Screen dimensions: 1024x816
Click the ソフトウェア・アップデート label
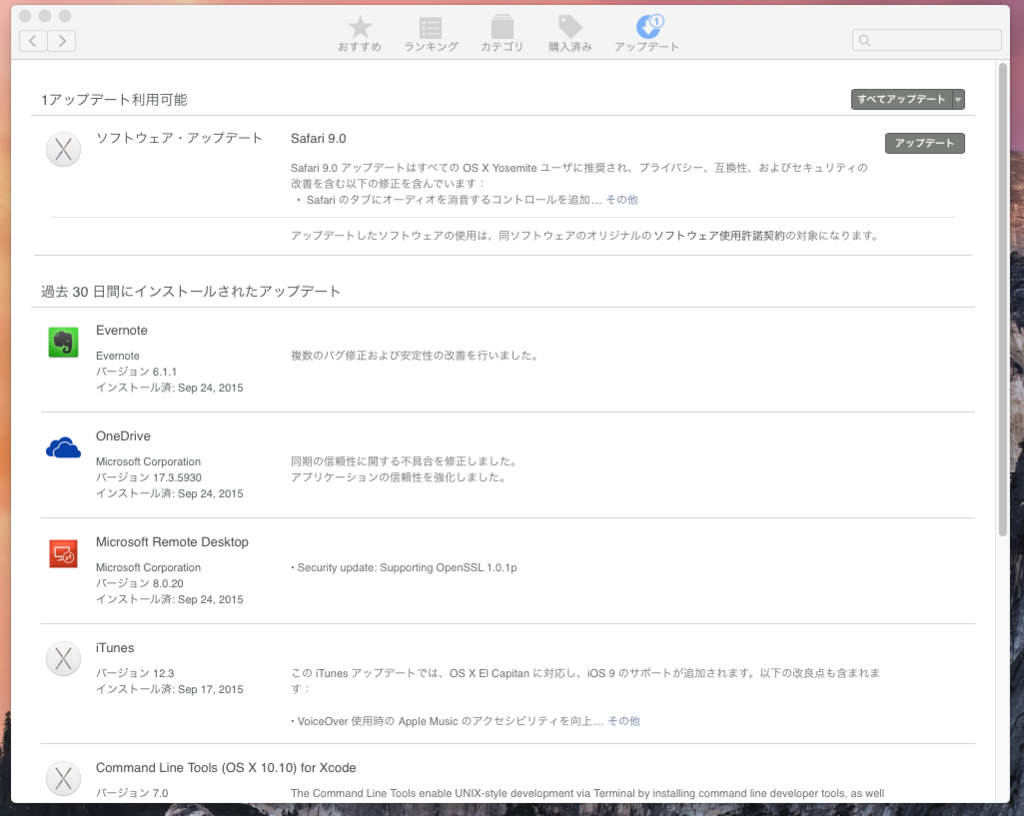click(x=179, y=138)
